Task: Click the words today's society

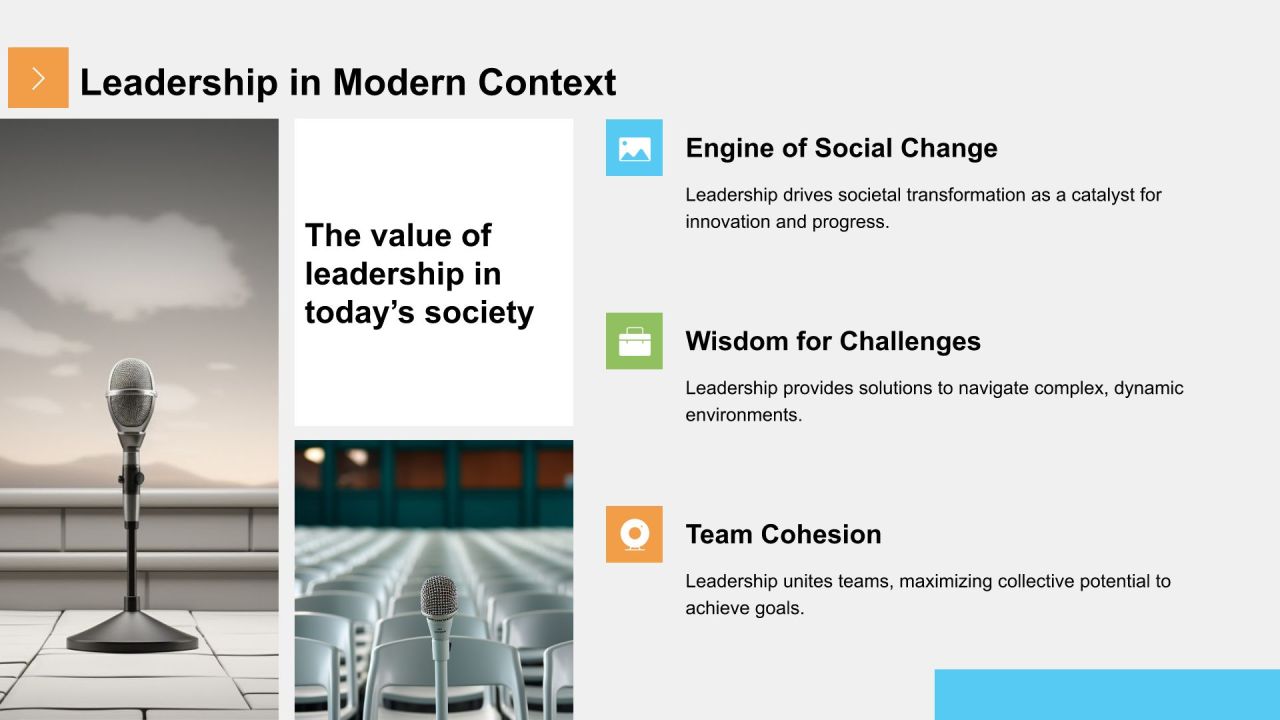Action: (419, 312)
